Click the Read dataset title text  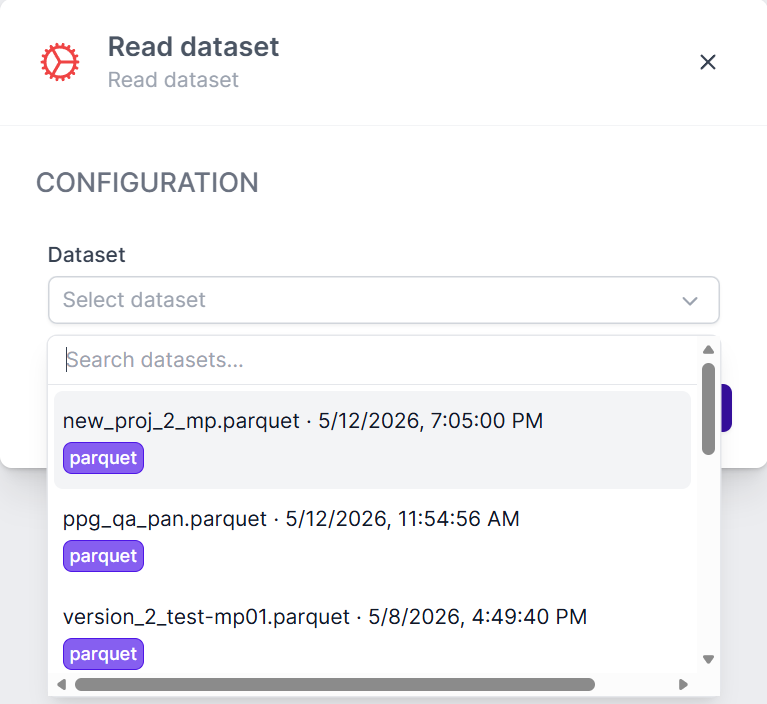click(x=193, y=47)
